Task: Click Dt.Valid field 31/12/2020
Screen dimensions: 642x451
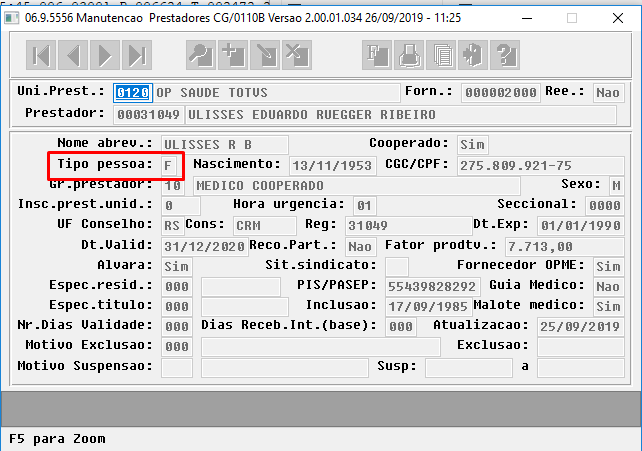Action: 205,247
